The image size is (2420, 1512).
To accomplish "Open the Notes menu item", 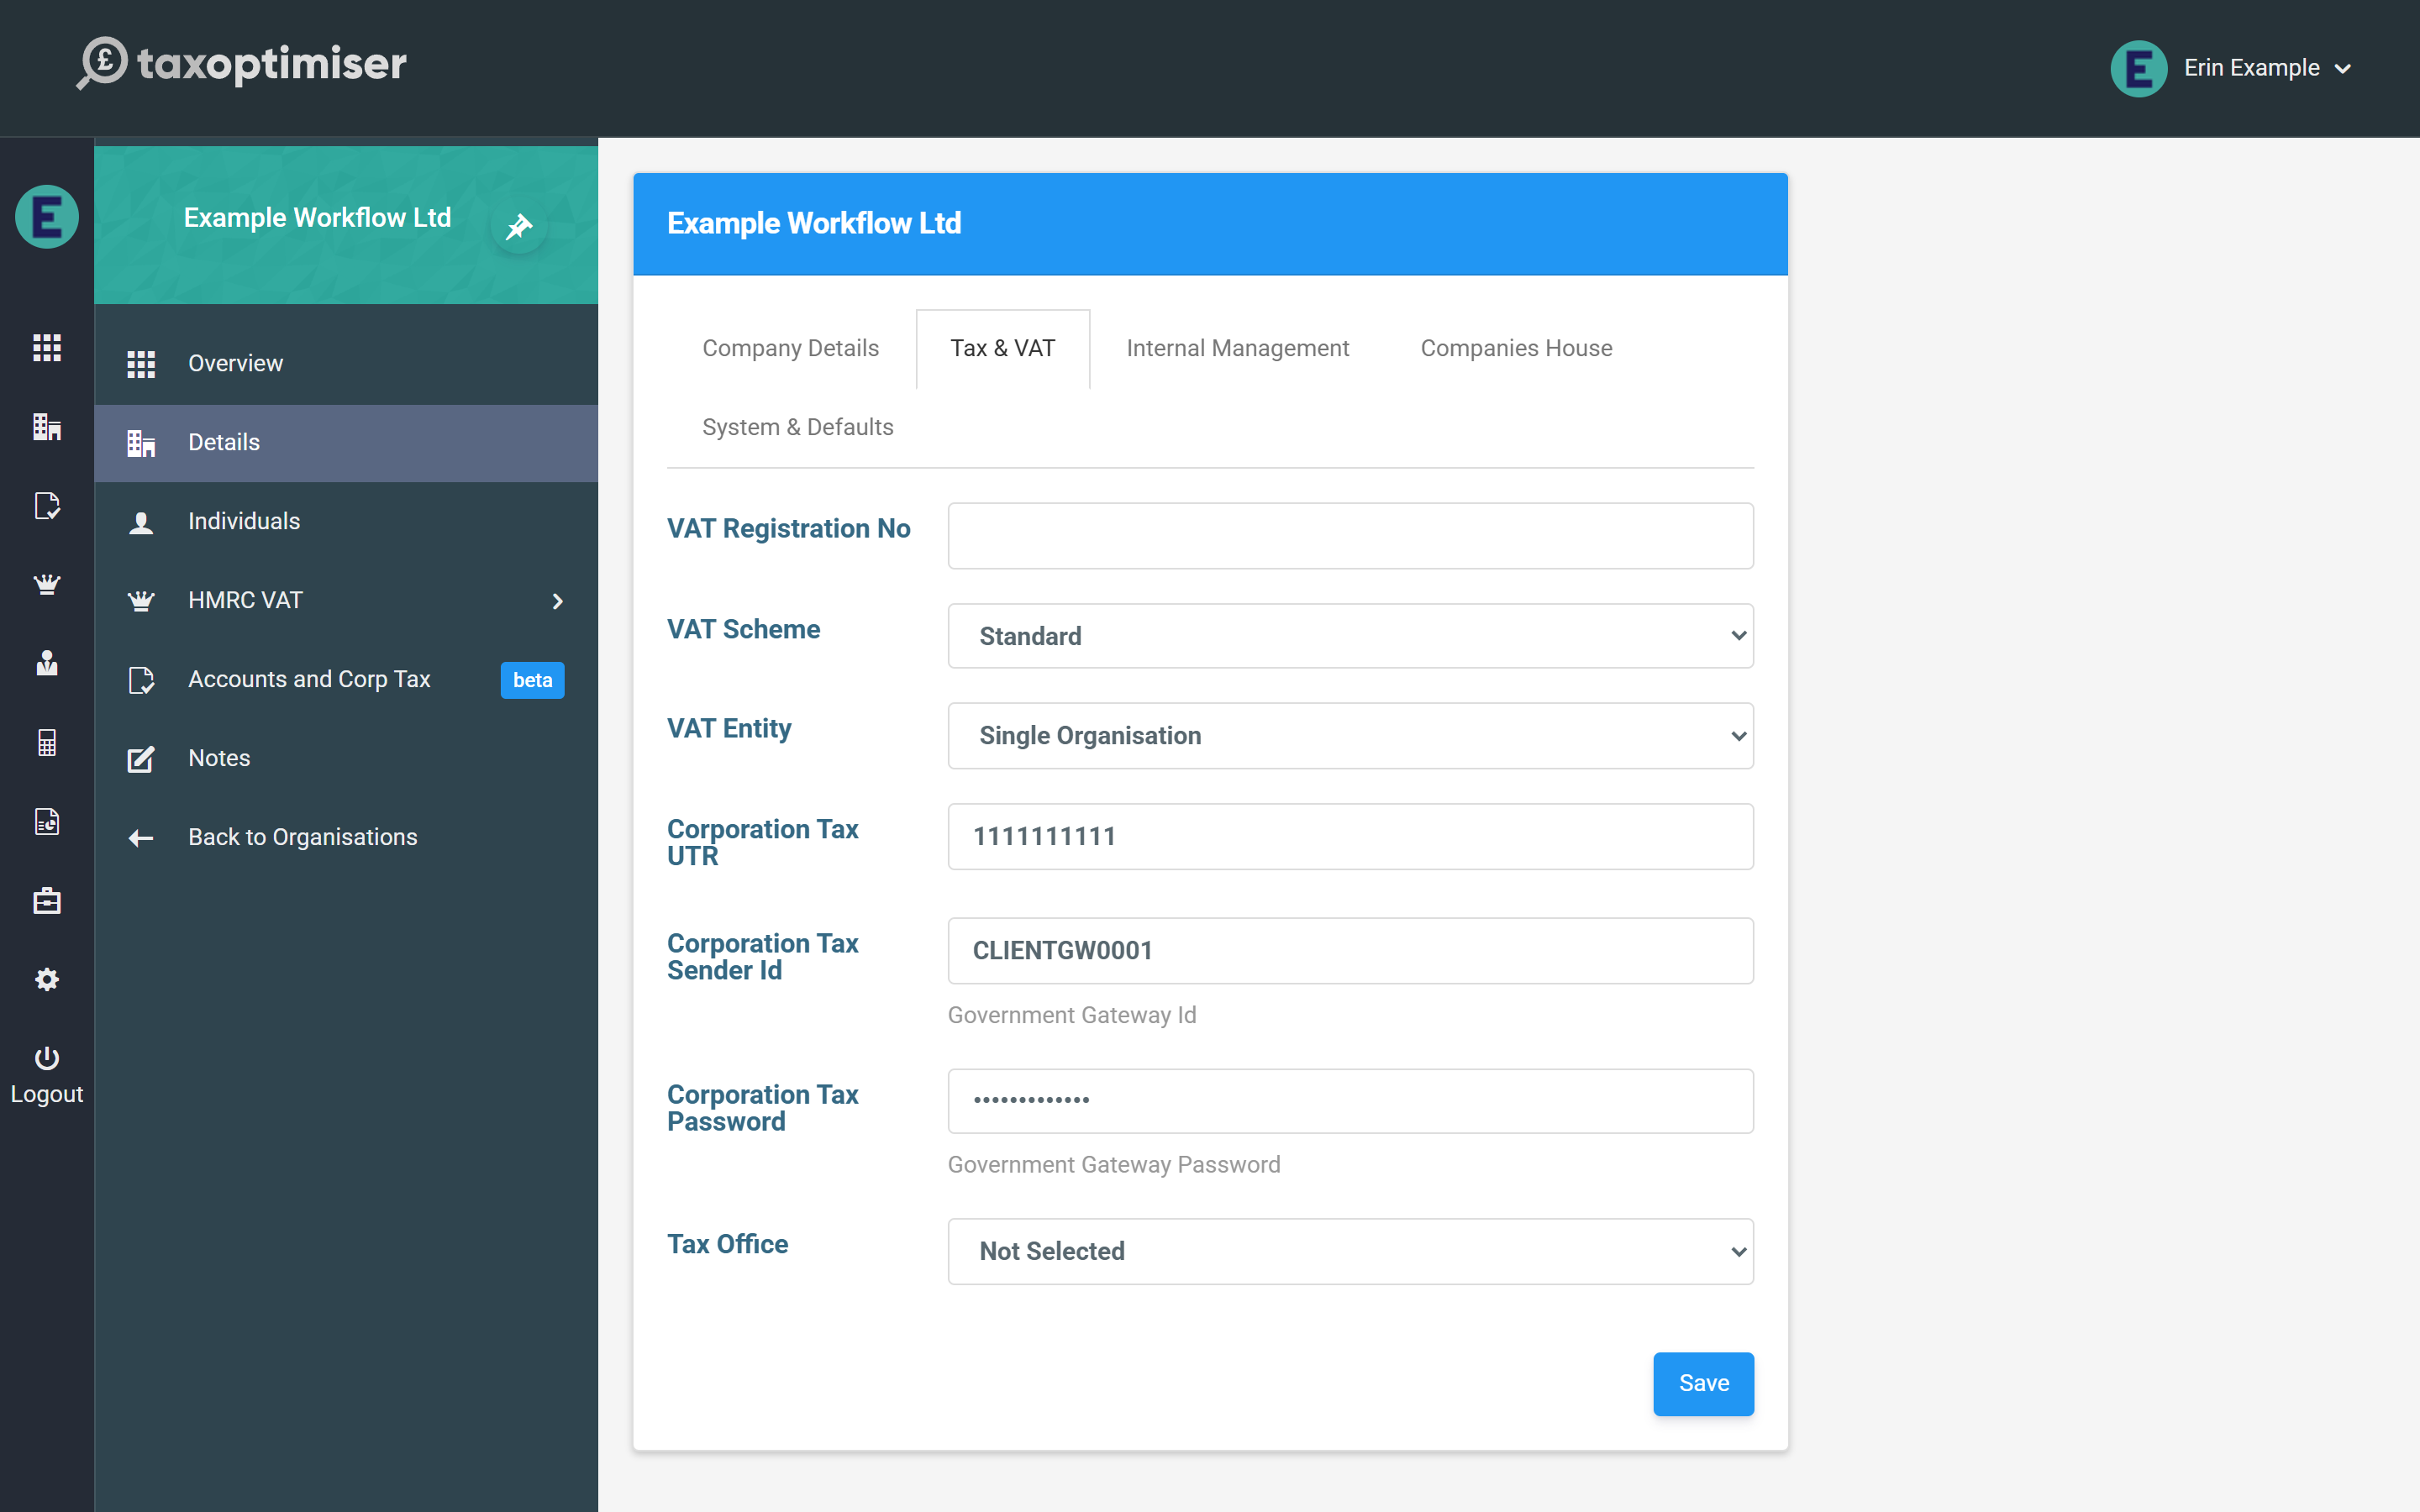I will [x=346, y=759].
